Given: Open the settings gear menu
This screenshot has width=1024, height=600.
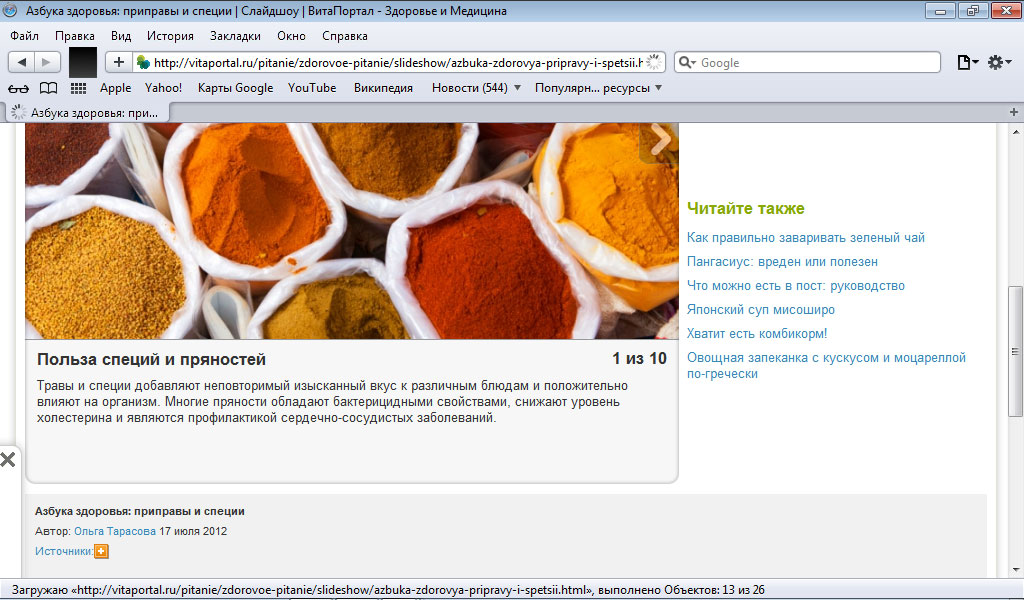Looking at the screenshot, I should pos(999,63).
